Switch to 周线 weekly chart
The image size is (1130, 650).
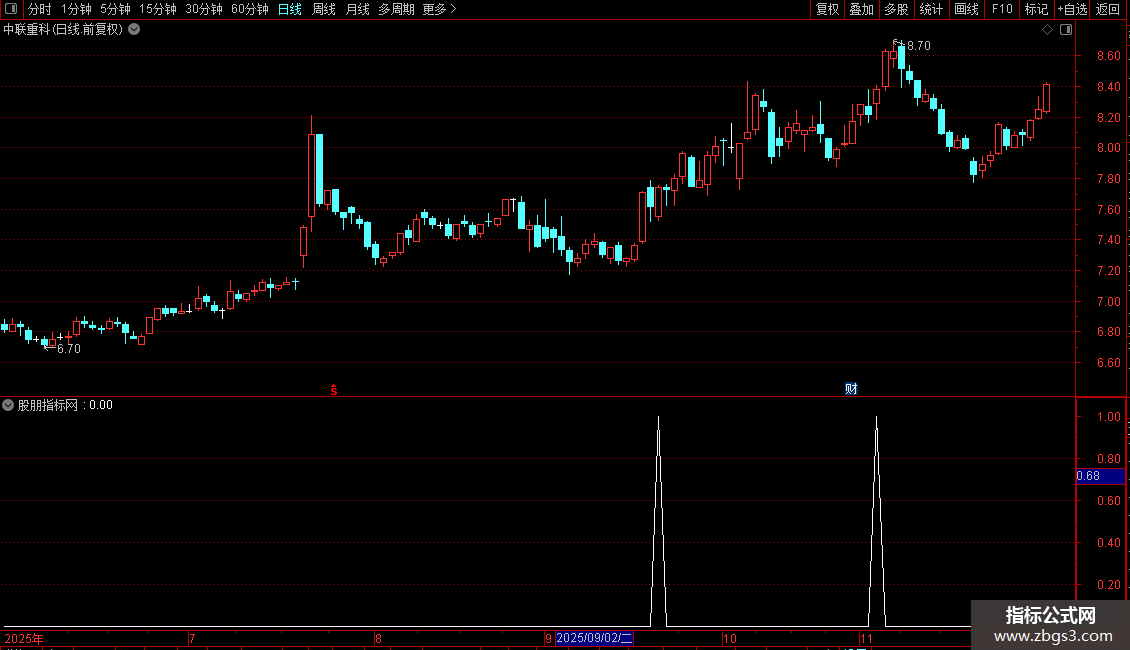click(x=324, y=9)
